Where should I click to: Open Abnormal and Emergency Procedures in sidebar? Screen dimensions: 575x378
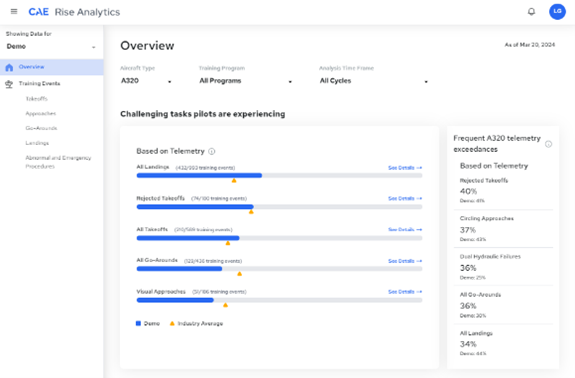coord(58,162)
